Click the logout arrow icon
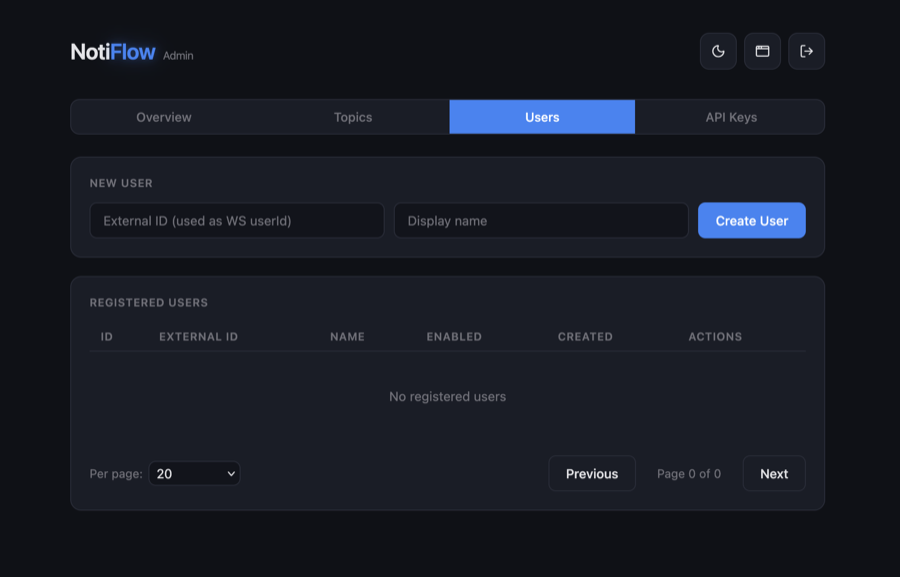This screenshot has width=900, height=577. coord(806,51)
